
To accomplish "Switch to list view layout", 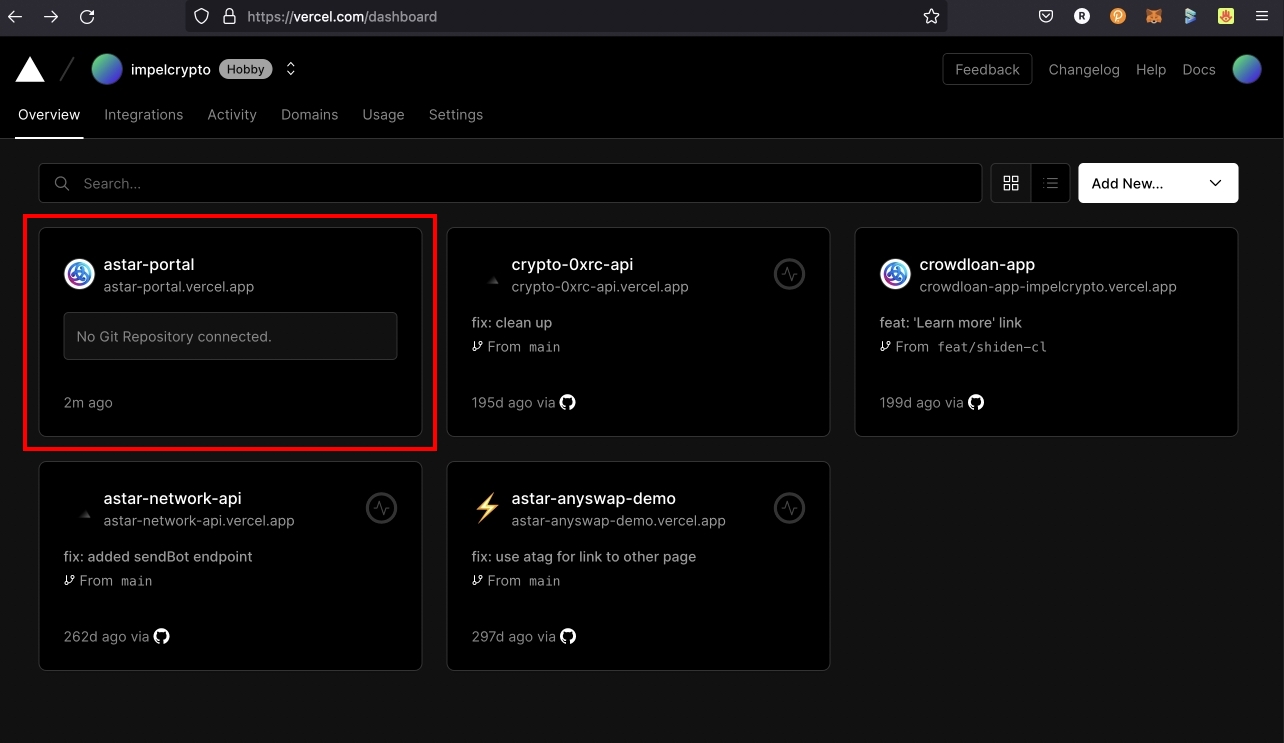I will tap(1050, 183).
